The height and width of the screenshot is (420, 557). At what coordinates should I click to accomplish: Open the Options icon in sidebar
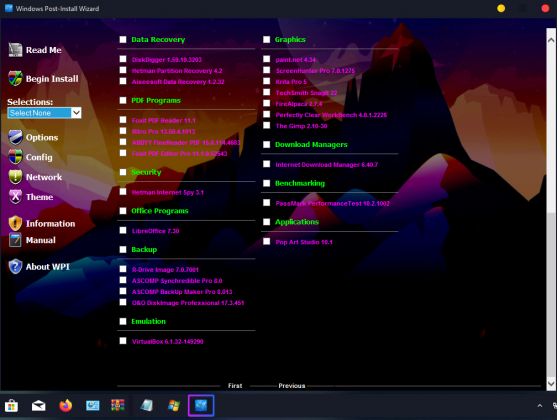[x=15, y=137]
